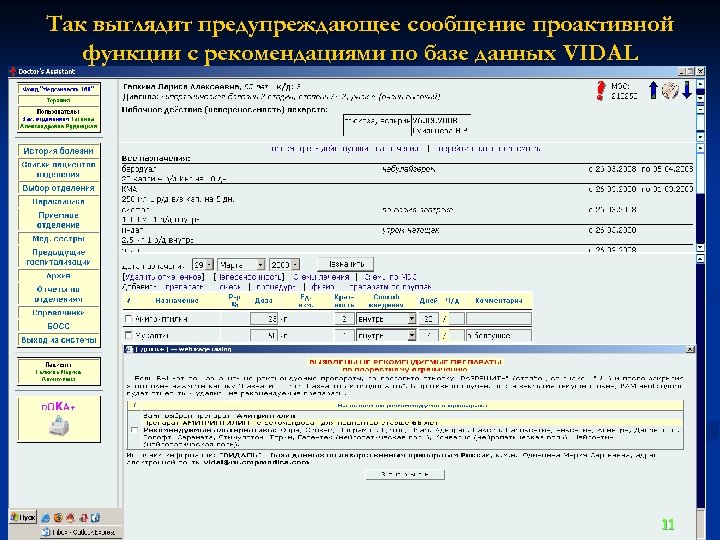Click the printer icon under the pOKA+ label

[x=59, y=425]
